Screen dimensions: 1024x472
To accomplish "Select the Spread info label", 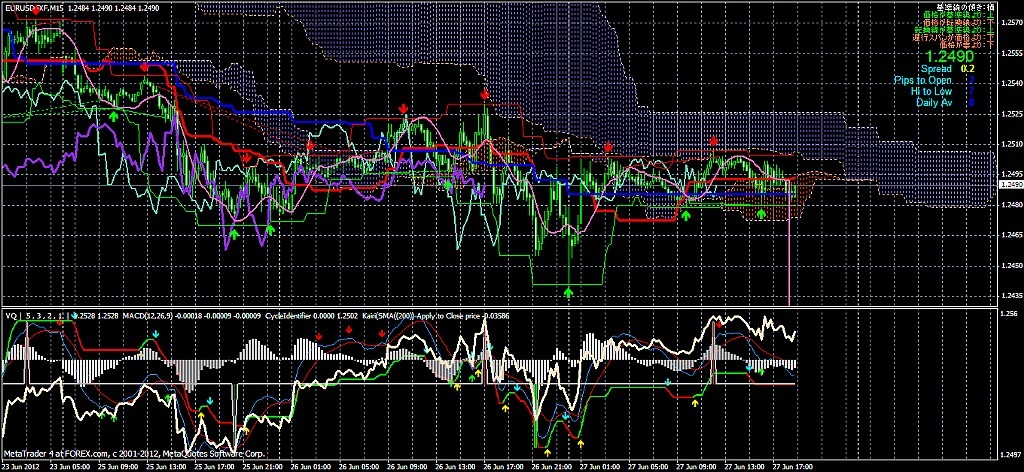I will [x=935, y=69].
